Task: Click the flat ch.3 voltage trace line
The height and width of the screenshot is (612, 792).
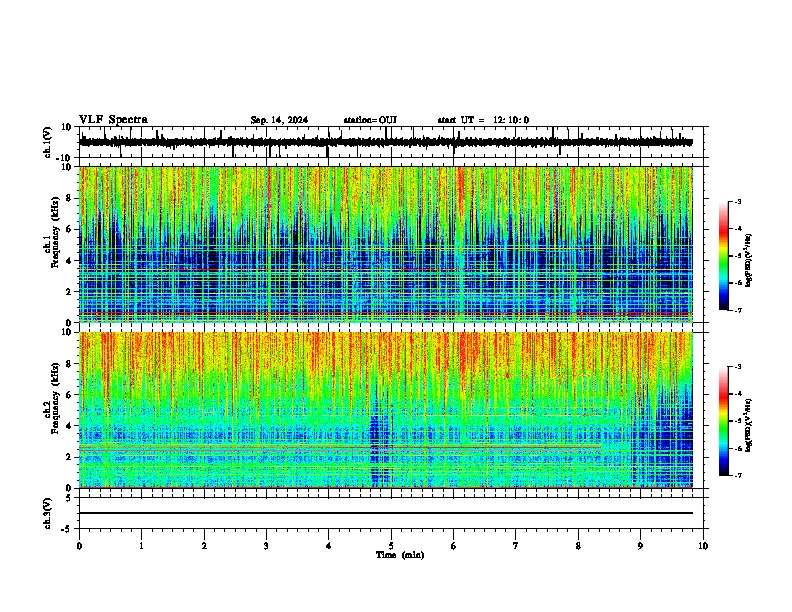Action: tap(386, 513)
